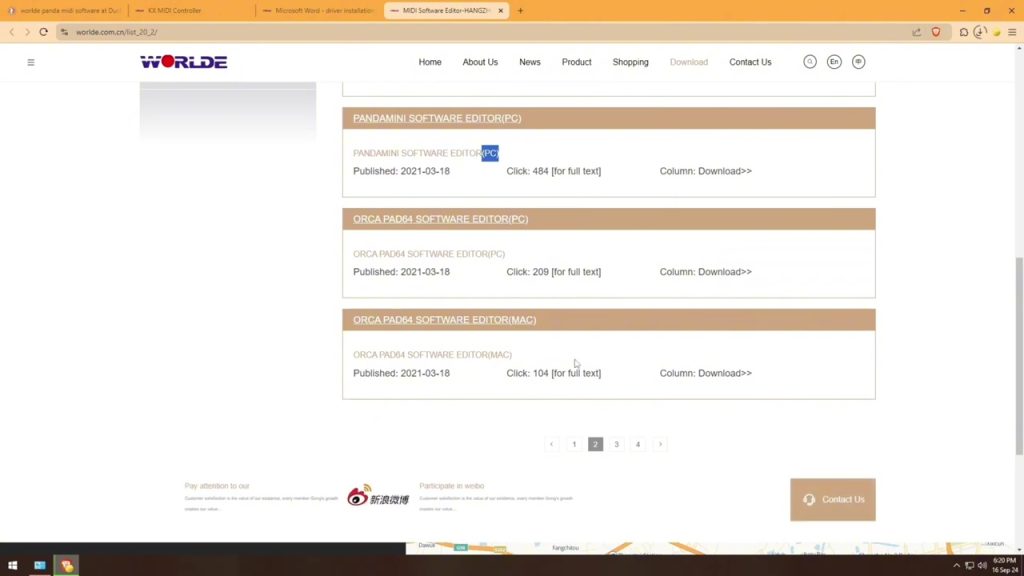Click Download>> column link in ORCA PAD64 PC entry
The height and width of the screenshot is (576, 1024).
[725, 272]
